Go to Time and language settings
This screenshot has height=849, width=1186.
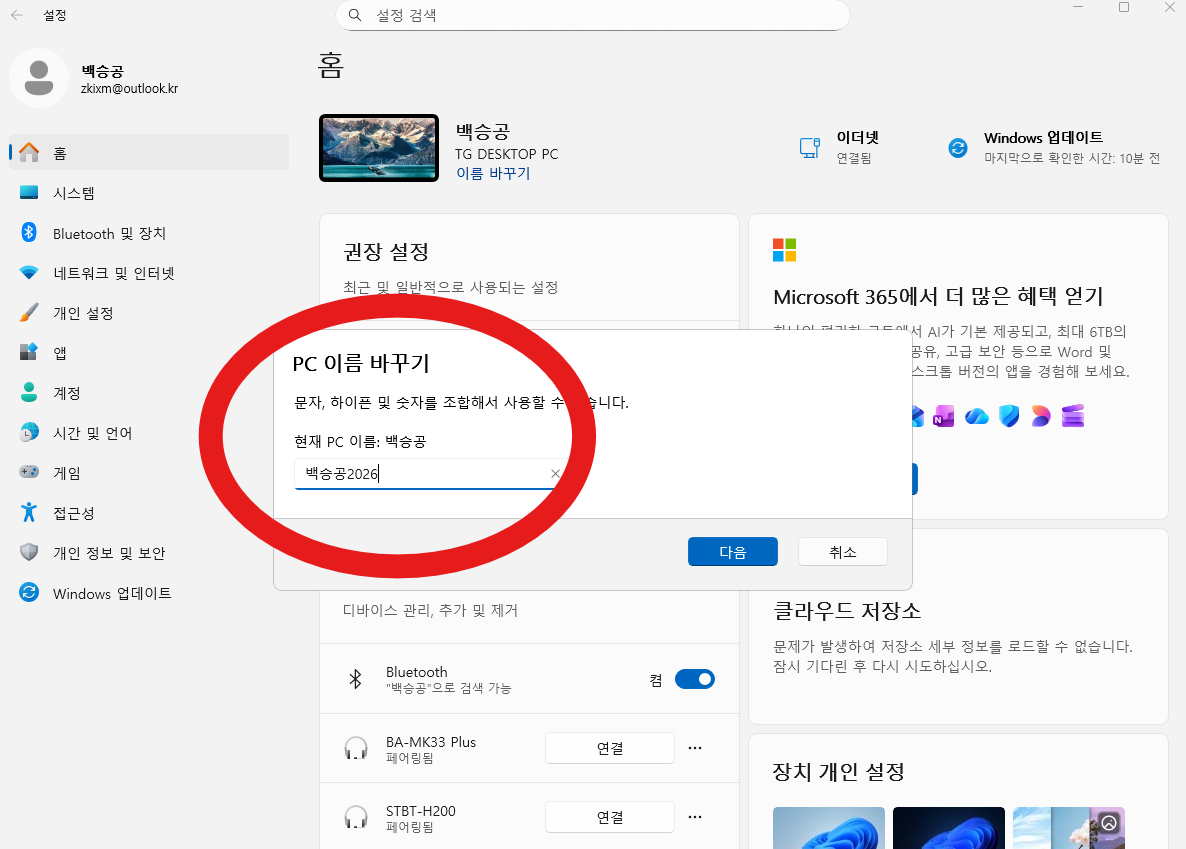coord(92,433)
